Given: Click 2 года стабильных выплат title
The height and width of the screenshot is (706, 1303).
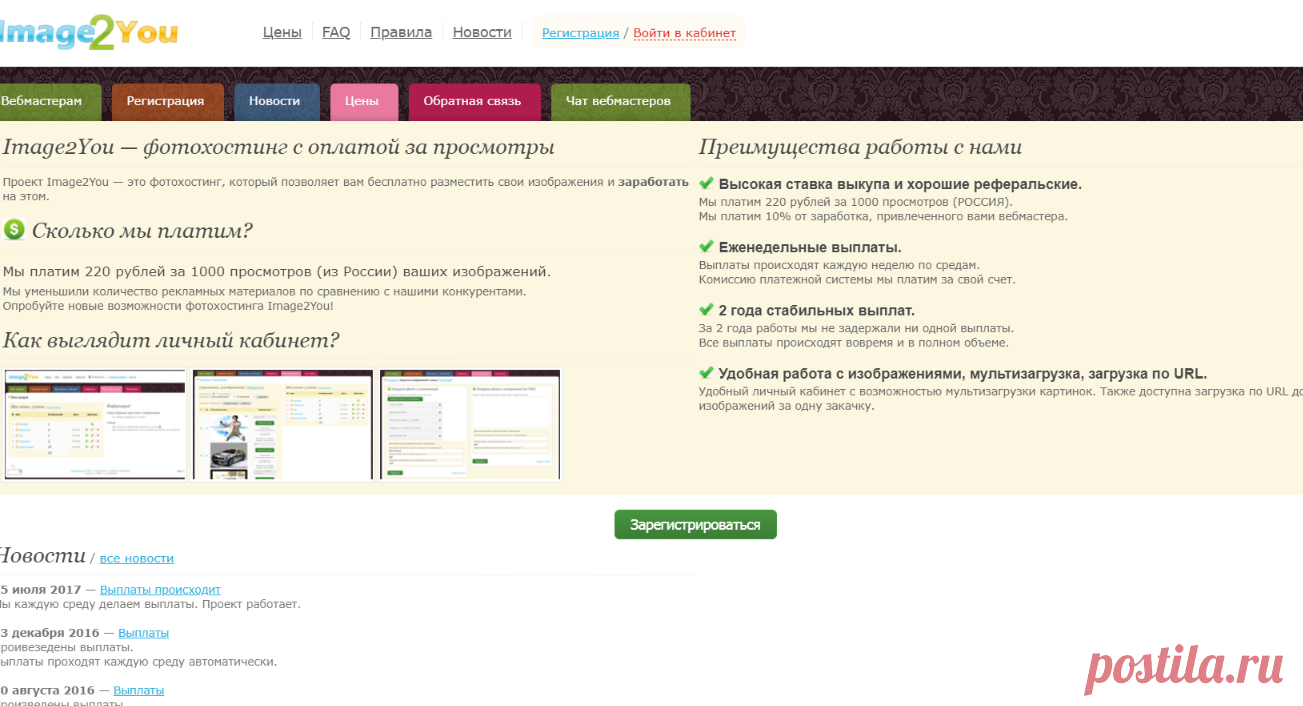Looking at the screenshot, I should pyautogui.click(x=816, y=310).
